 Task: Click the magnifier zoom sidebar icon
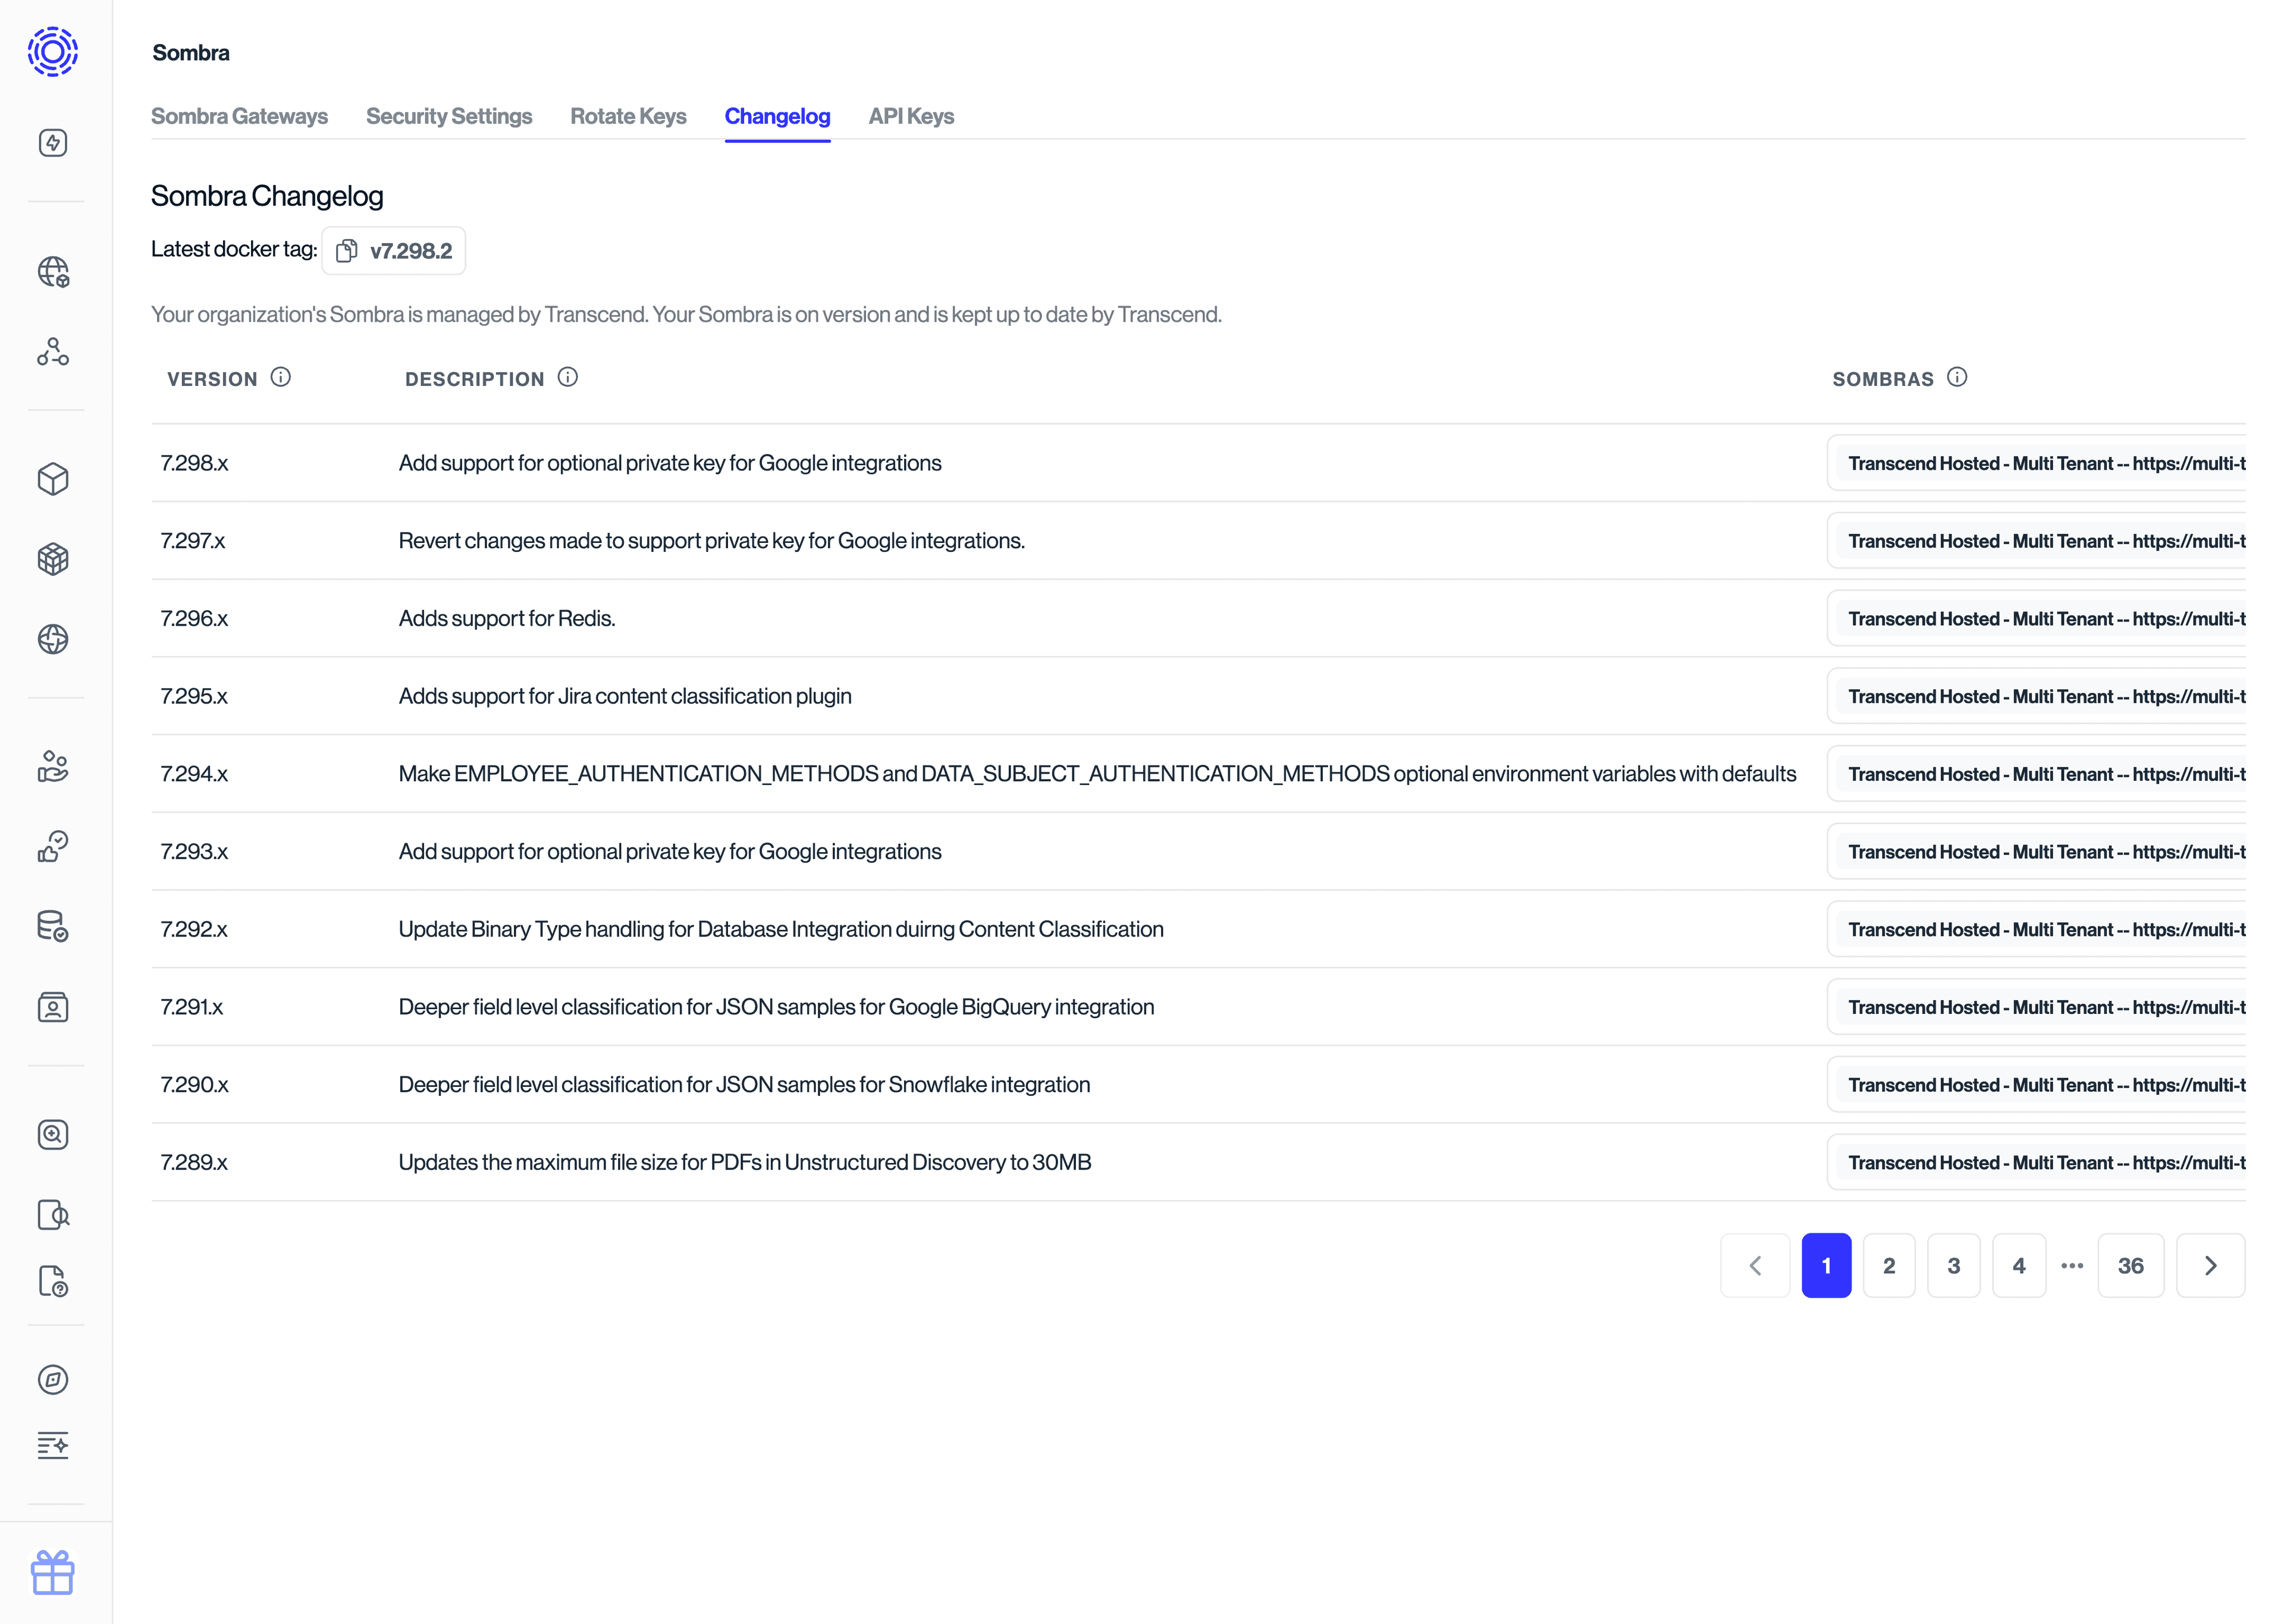[53, 1135]
